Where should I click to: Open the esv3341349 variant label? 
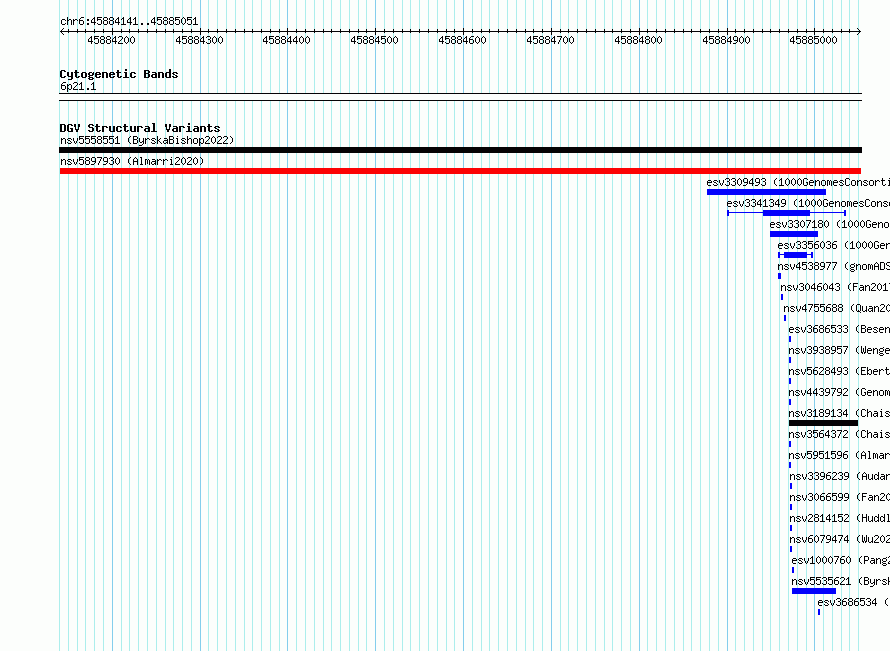pos(808,203)
